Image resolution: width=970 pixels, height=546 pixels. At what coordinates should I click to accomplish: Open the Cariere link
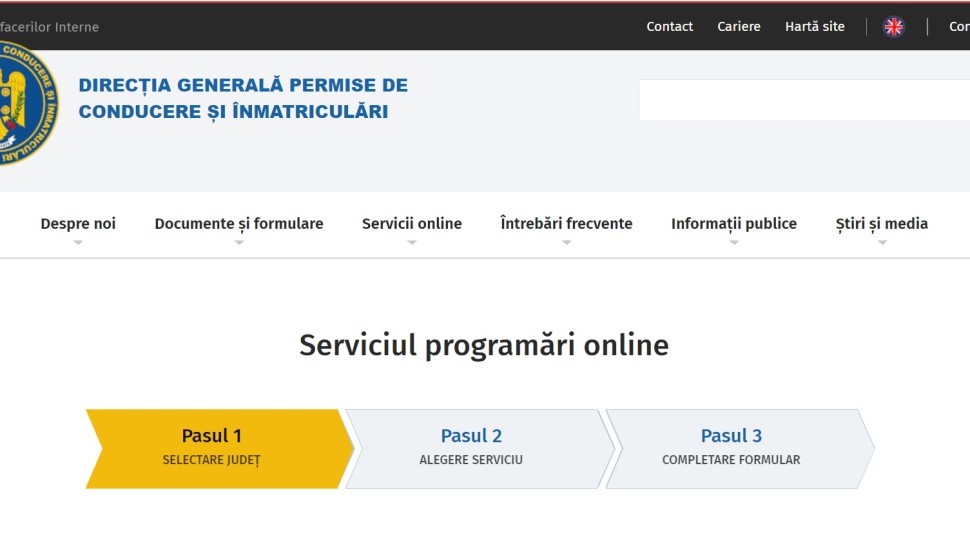click(739, 27)
